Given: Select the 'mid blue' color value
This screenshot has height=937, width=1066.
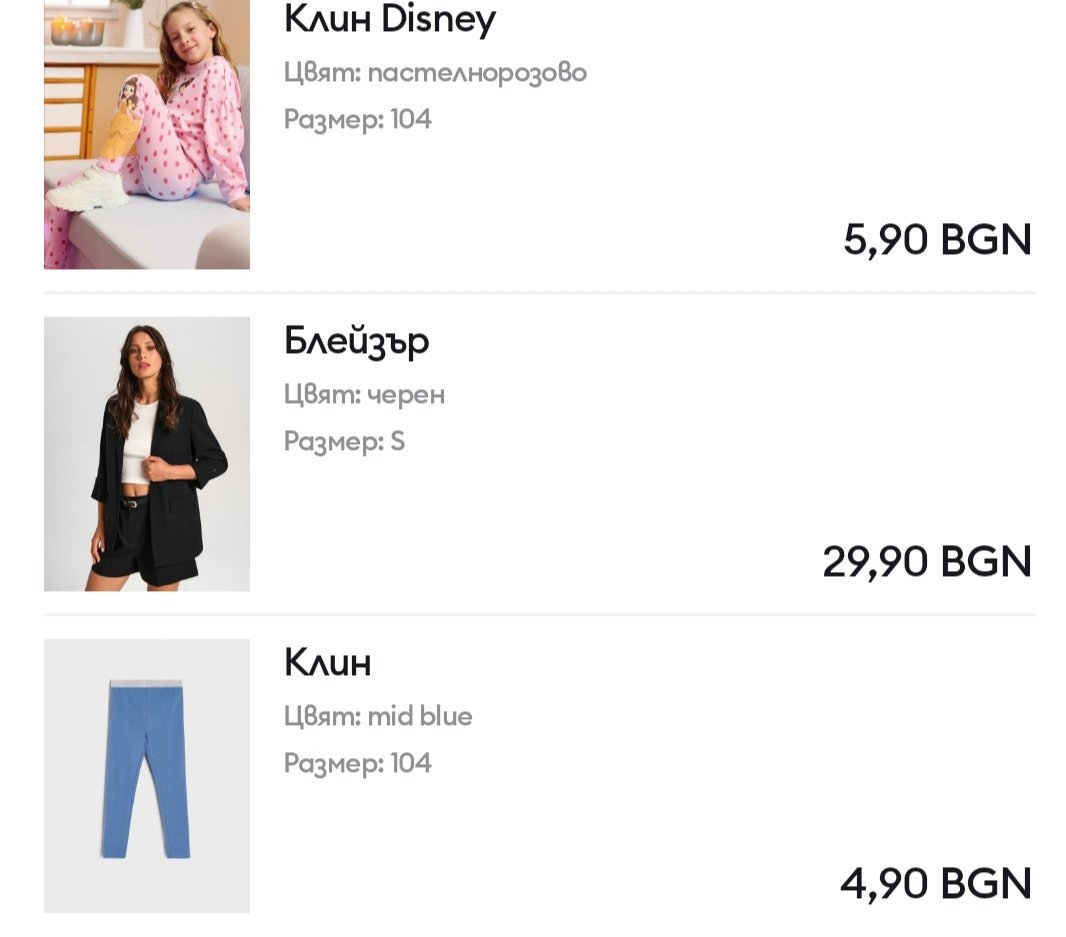Looking at the screenshot, I should point(420,717).
